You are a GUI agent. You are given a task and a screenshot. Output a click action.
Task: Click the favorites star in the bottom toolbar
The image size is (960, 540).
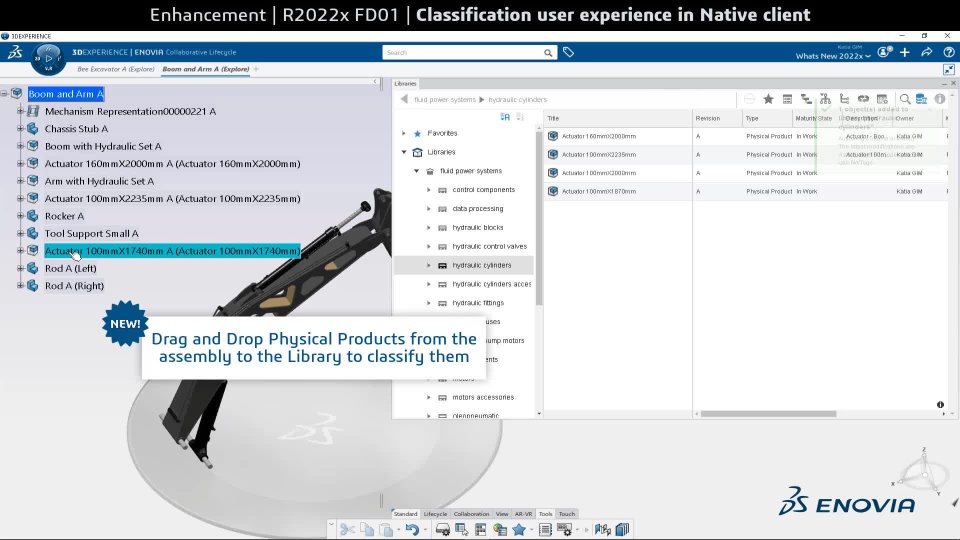point(519,530)
